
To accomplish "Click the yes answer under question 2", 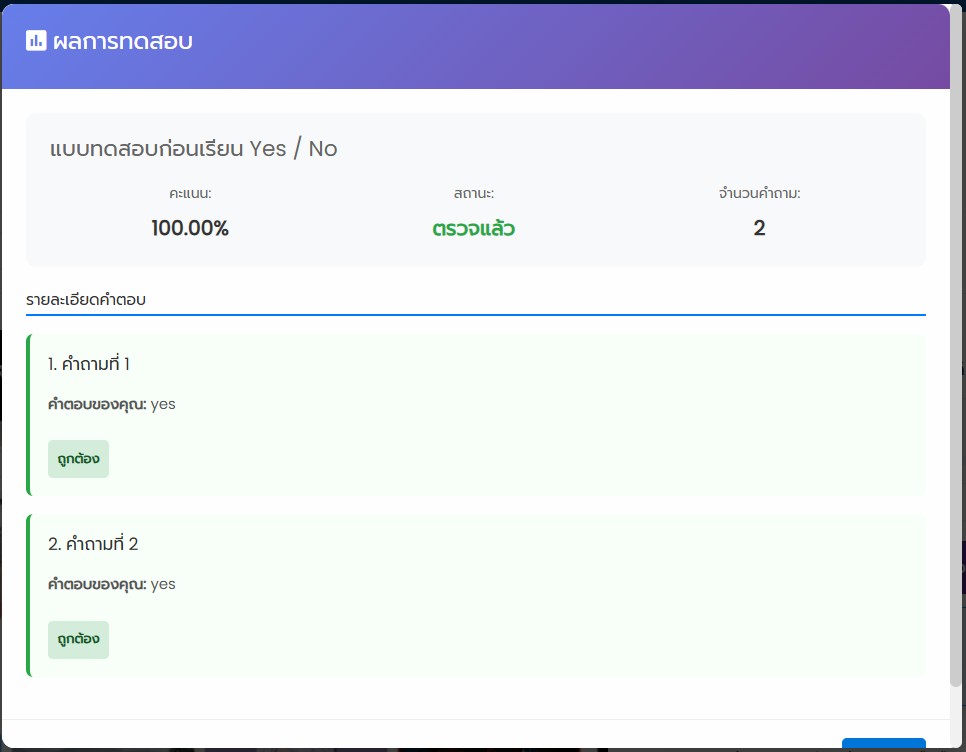I will click(163, 584).
